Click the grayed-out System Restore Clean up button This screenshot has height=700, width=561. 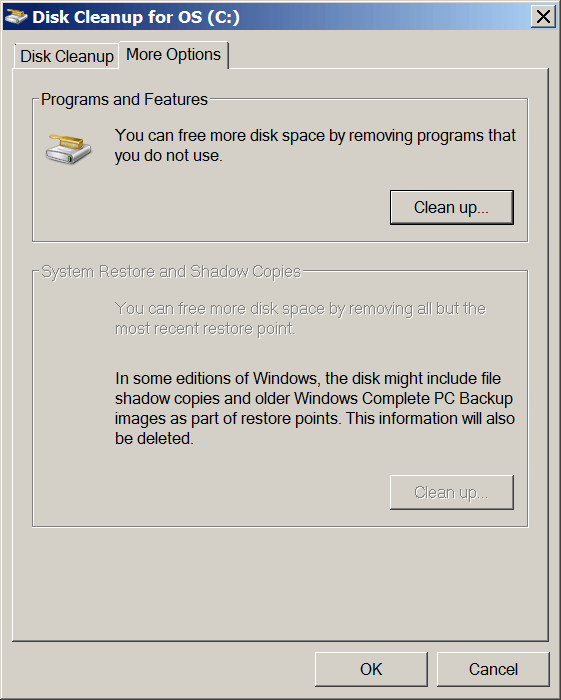click(452, 492)
